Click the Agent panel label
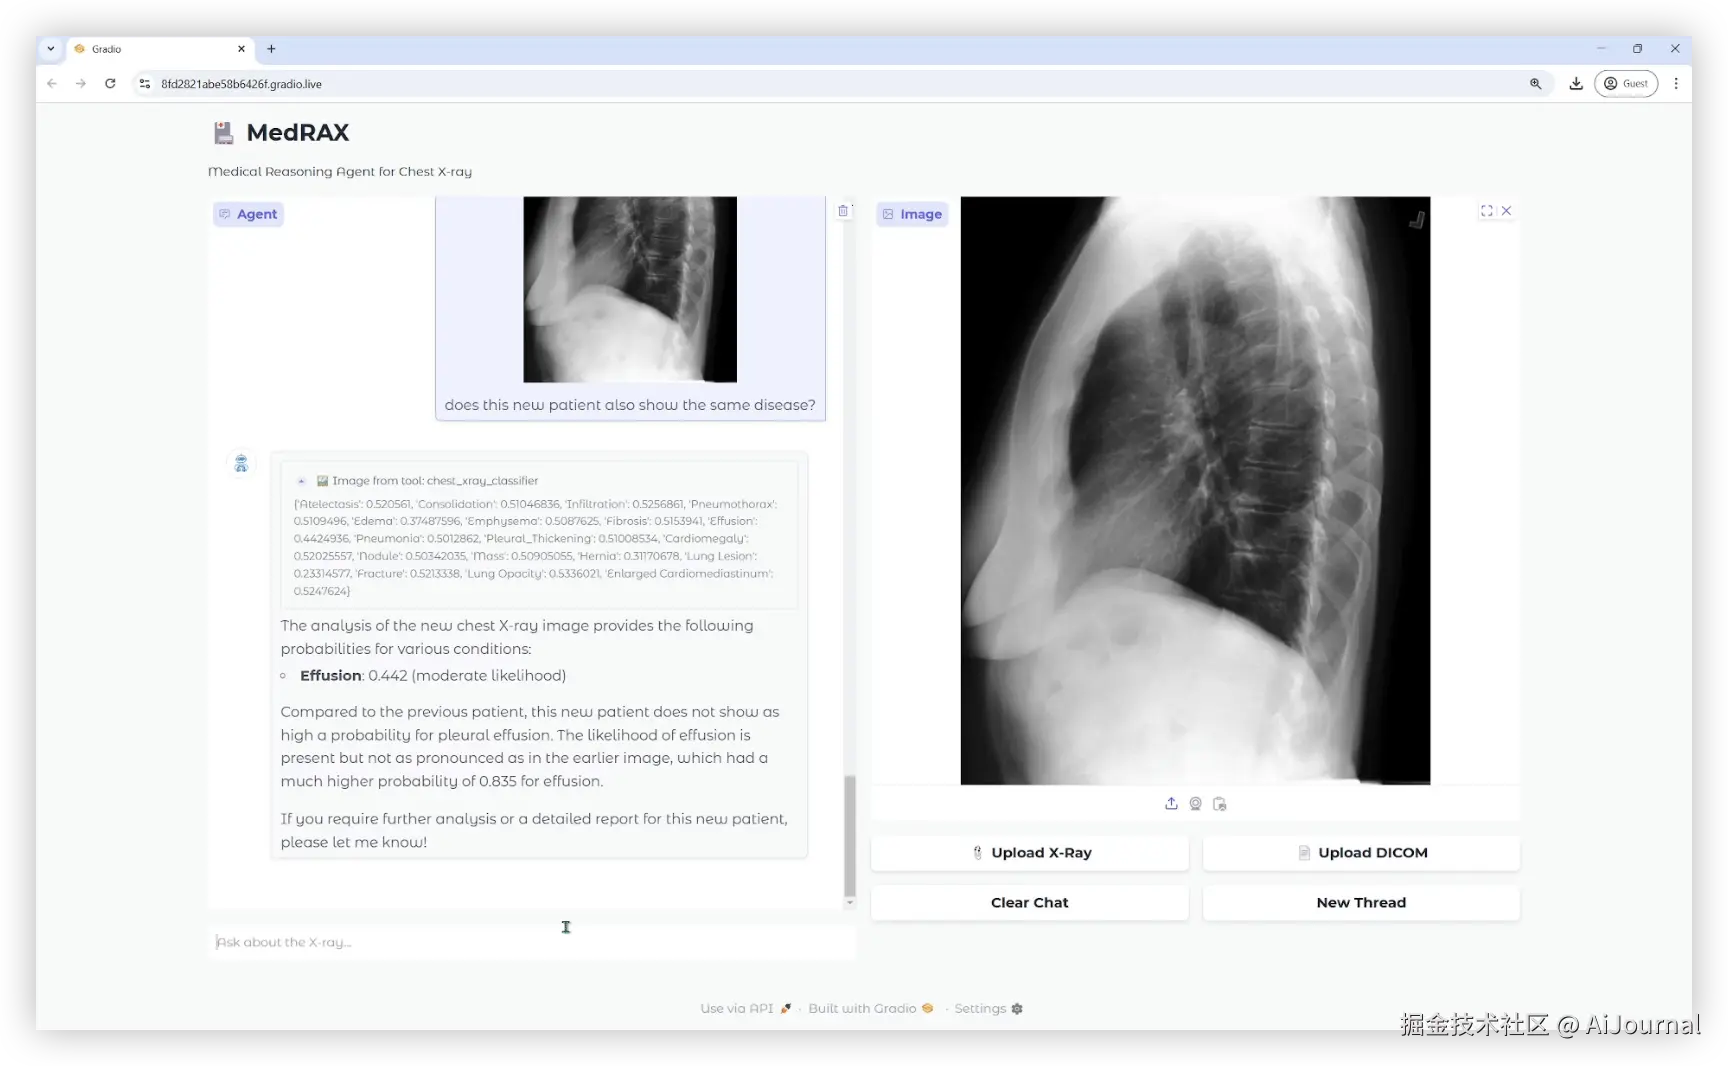 point(248,214)
